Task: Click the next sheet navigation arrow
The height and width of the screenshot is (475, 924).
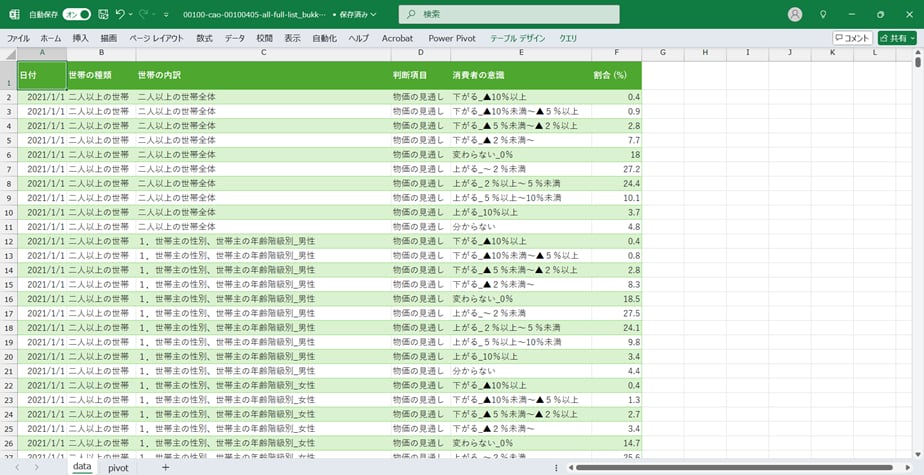Action: 36,467
